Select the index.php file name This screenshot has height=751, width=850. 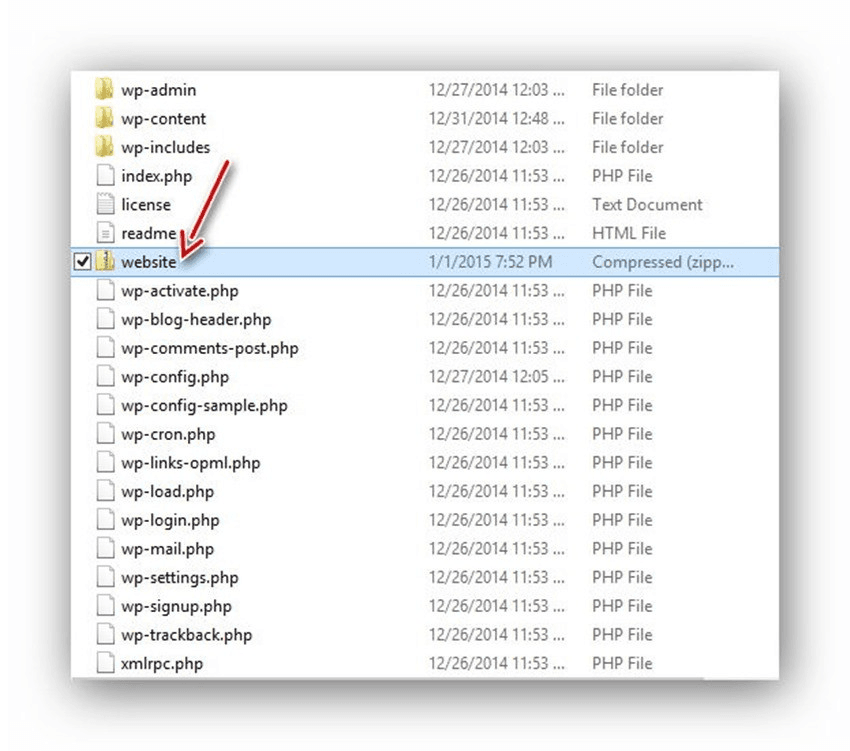[156, 176]
